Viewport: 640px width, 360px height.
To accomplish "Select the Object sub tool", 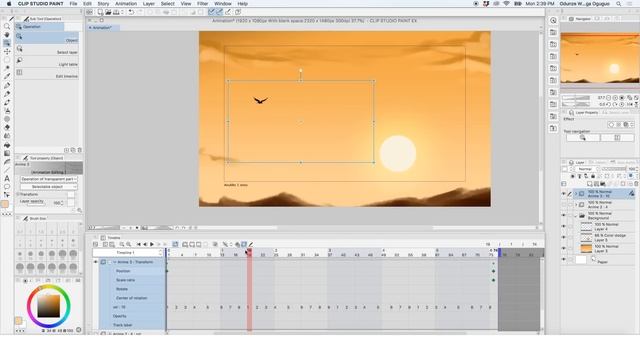I will pyautogui.click(x=47, y=38).
